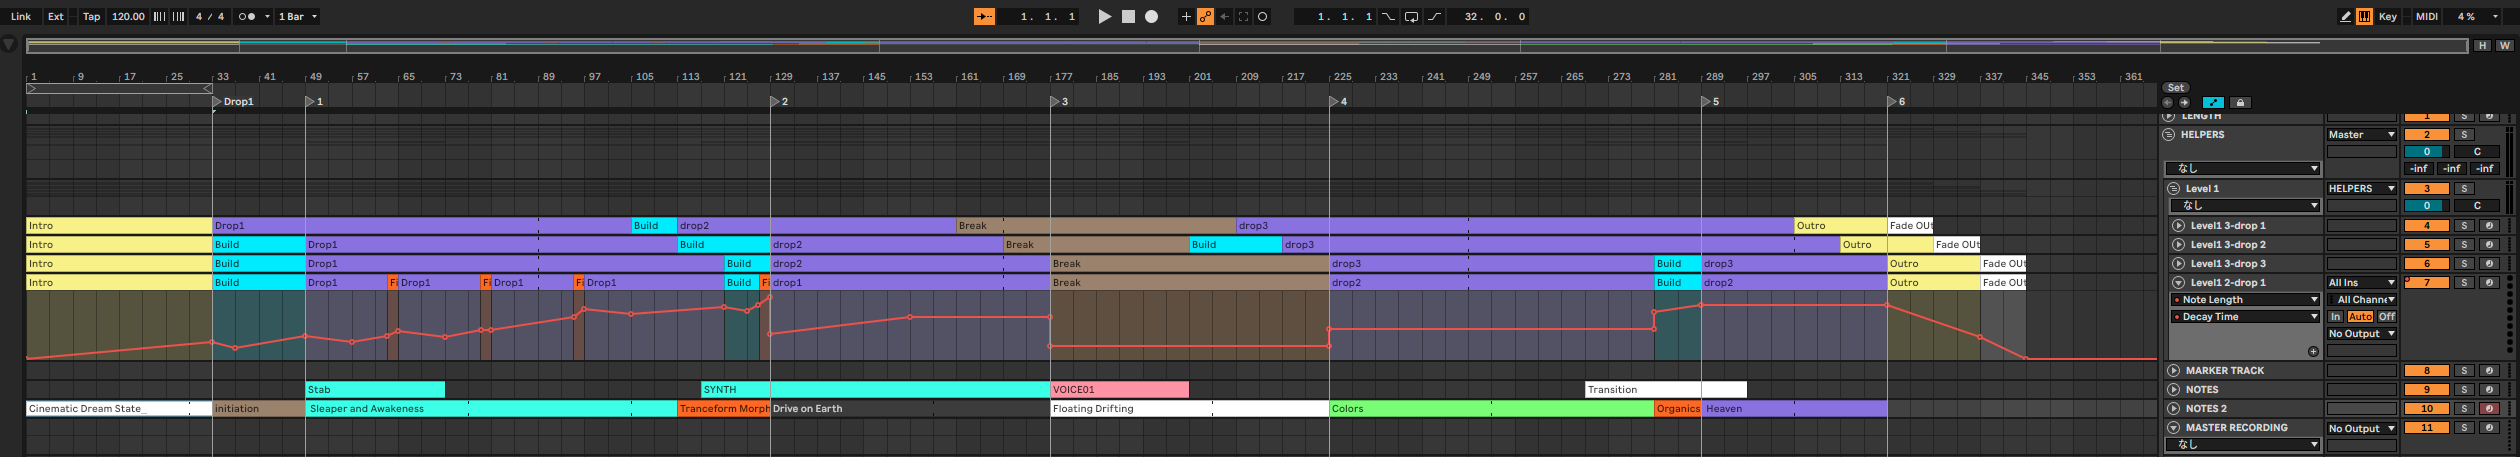
Task: Open the MIDI mapping mode
Action: pos(2427,17)
